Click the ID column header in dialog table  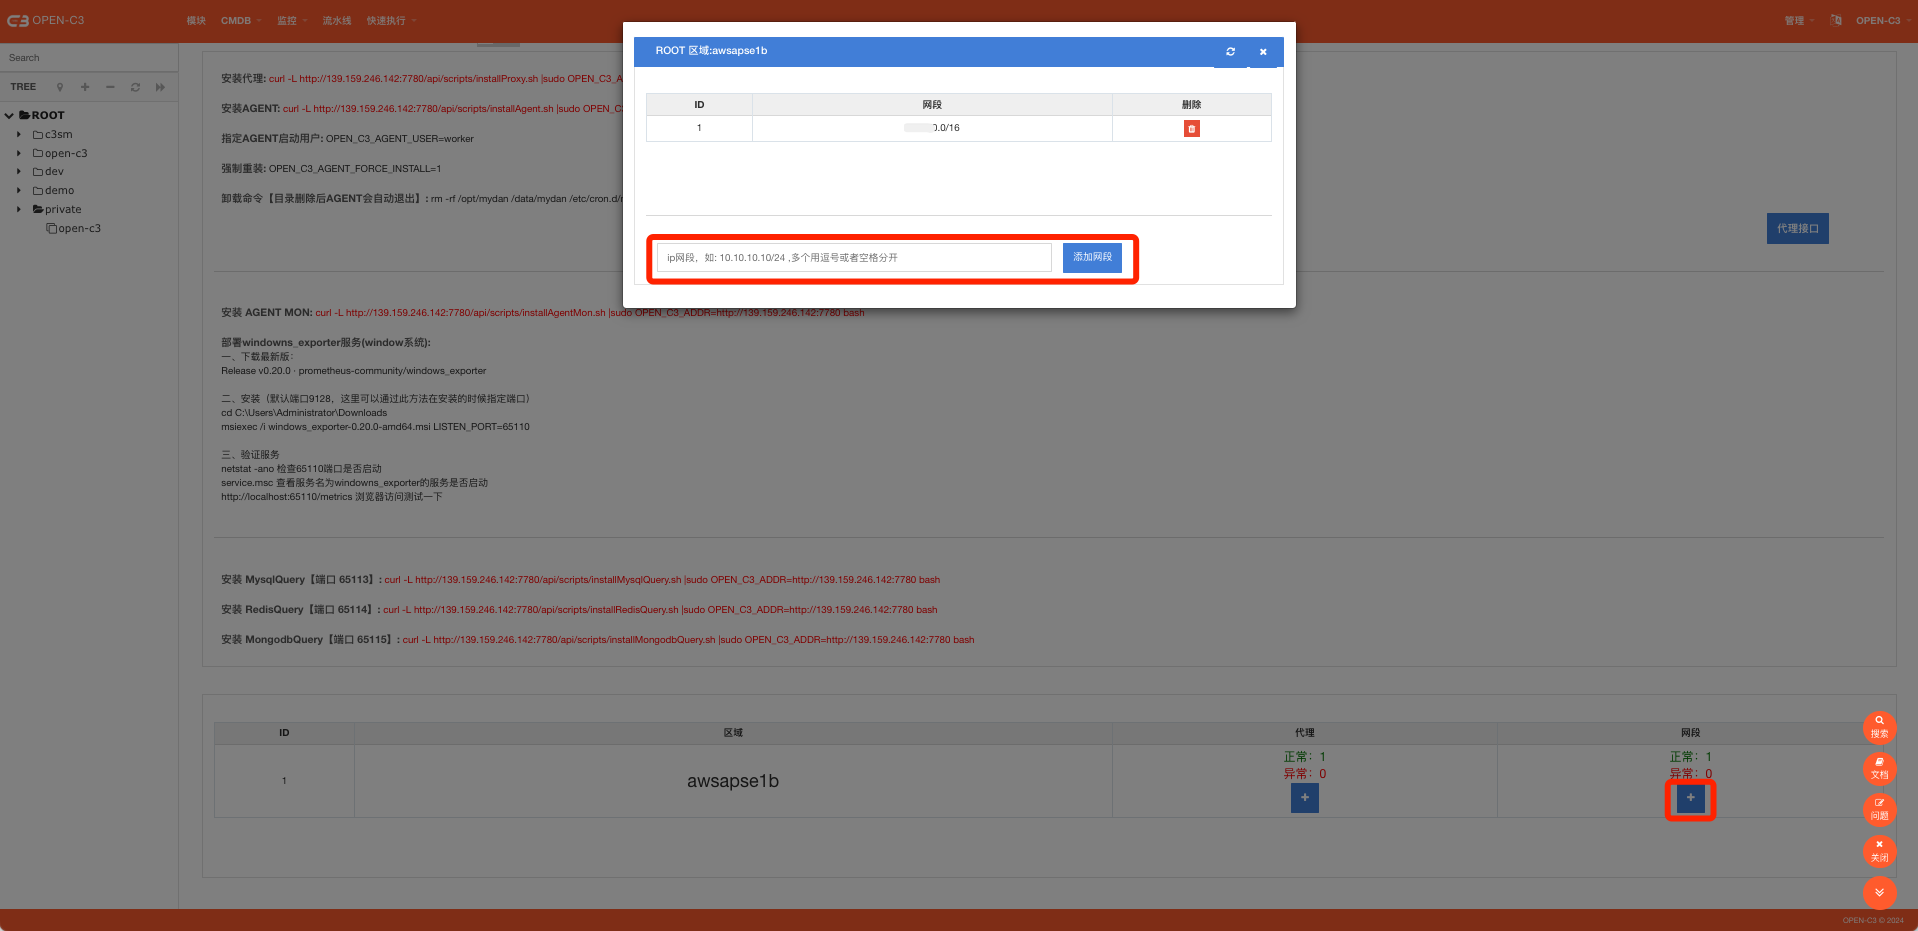tap(699, 104)
